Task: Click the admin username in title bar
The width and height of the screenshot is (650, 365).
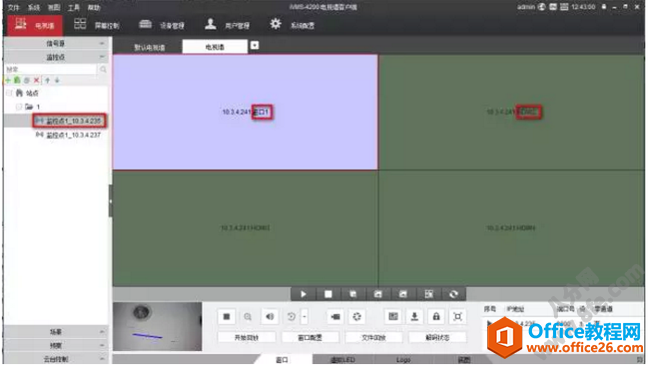Action: [x=526, y=7]
